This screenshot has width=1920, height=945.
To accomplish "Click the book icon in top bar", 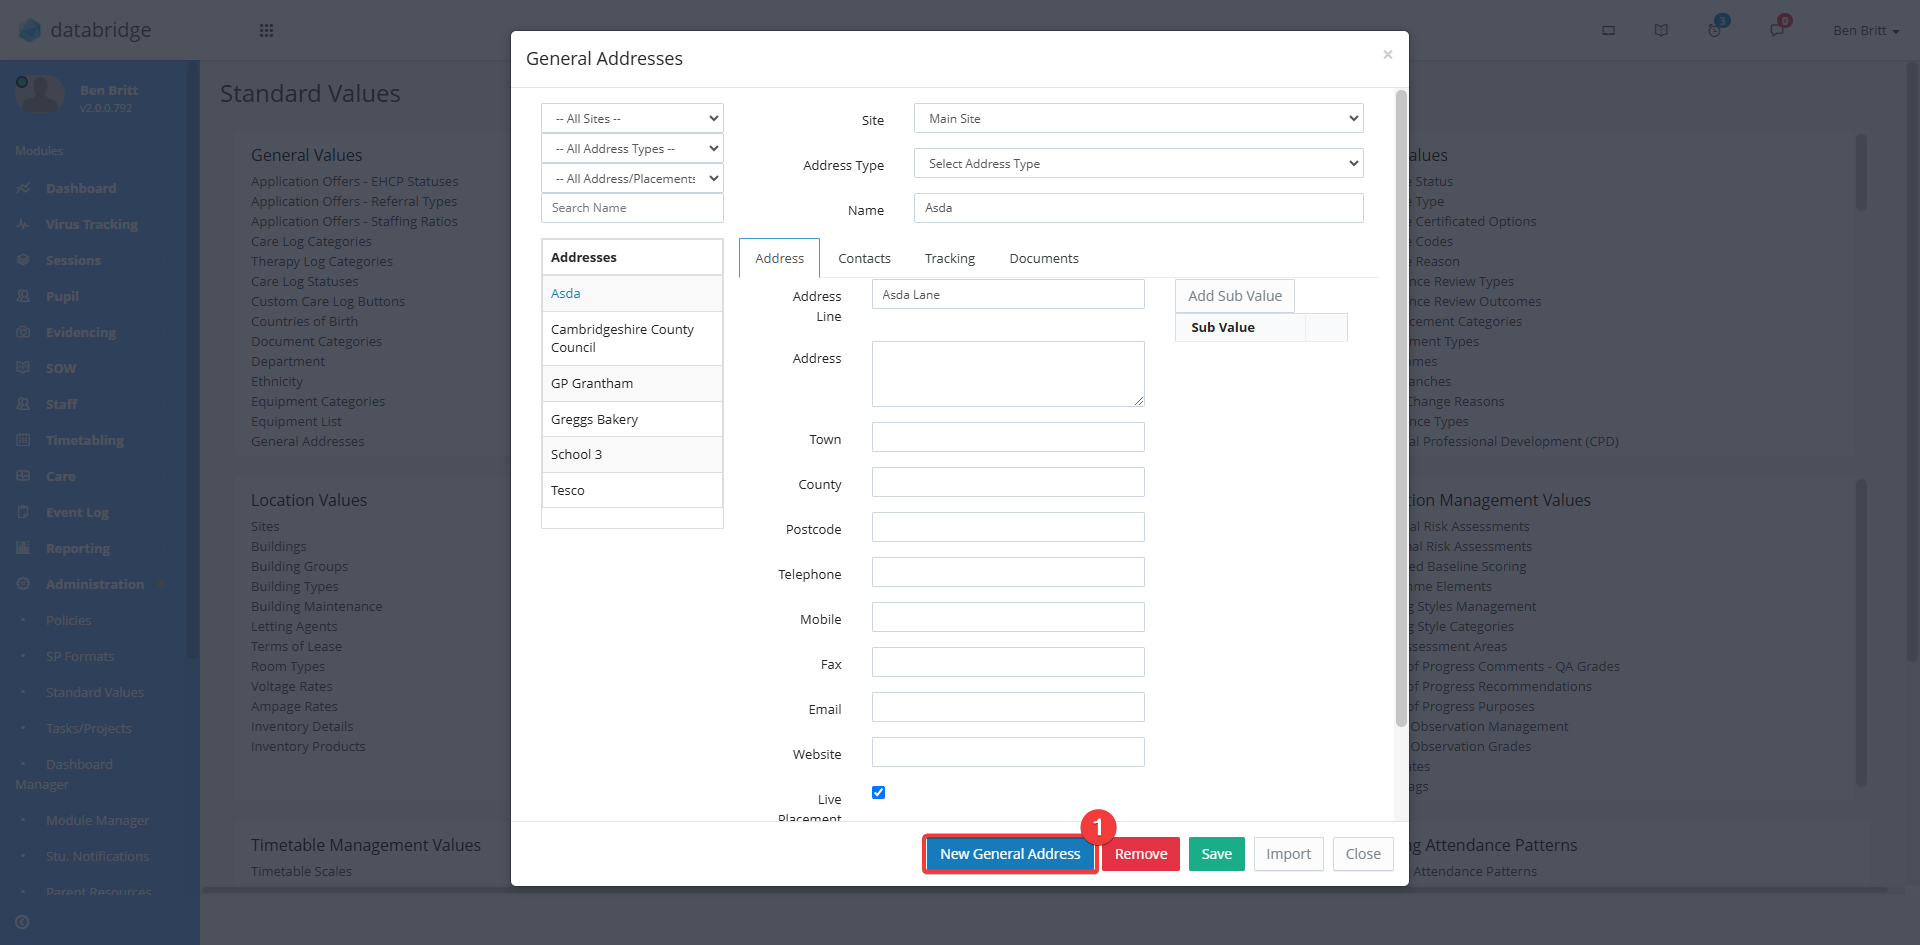I will (x=1661, y=30).
